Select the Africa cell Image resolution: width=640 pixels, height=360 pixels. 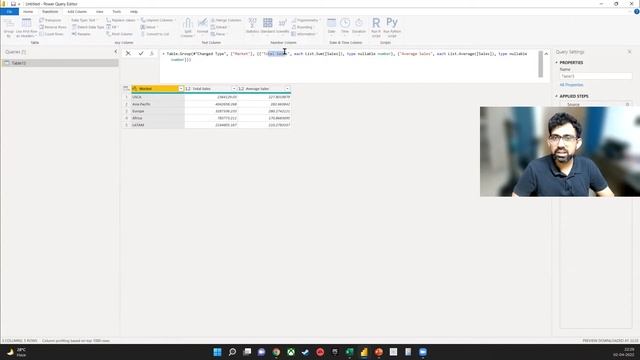point(158,118)
